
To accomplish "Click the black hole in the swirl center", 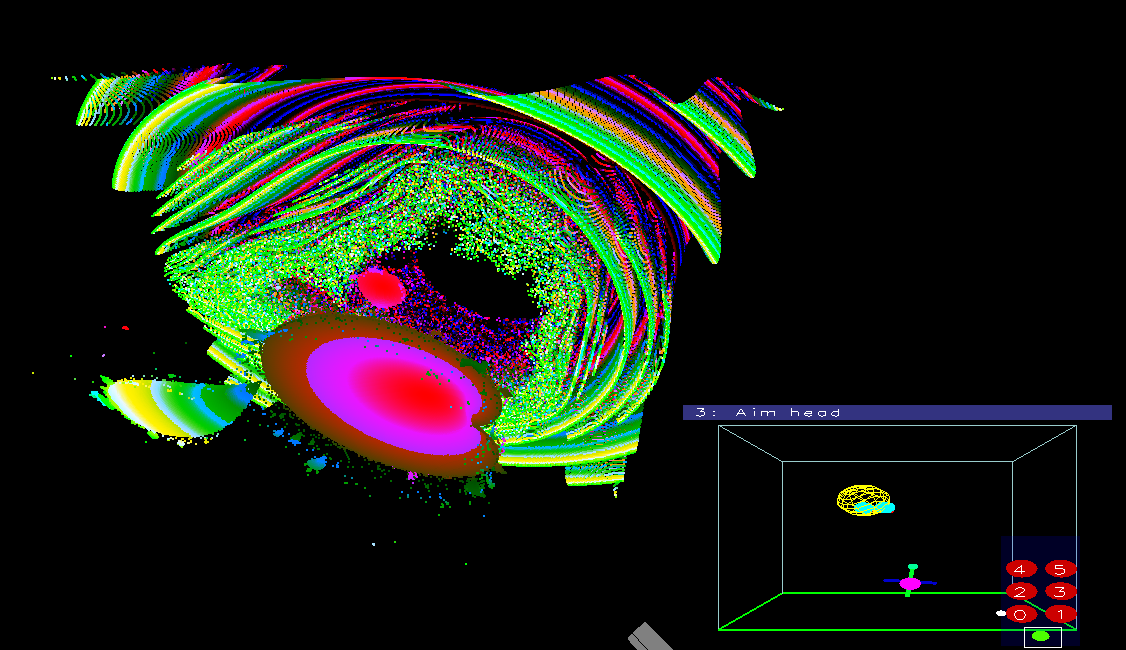I will (480, 285).
